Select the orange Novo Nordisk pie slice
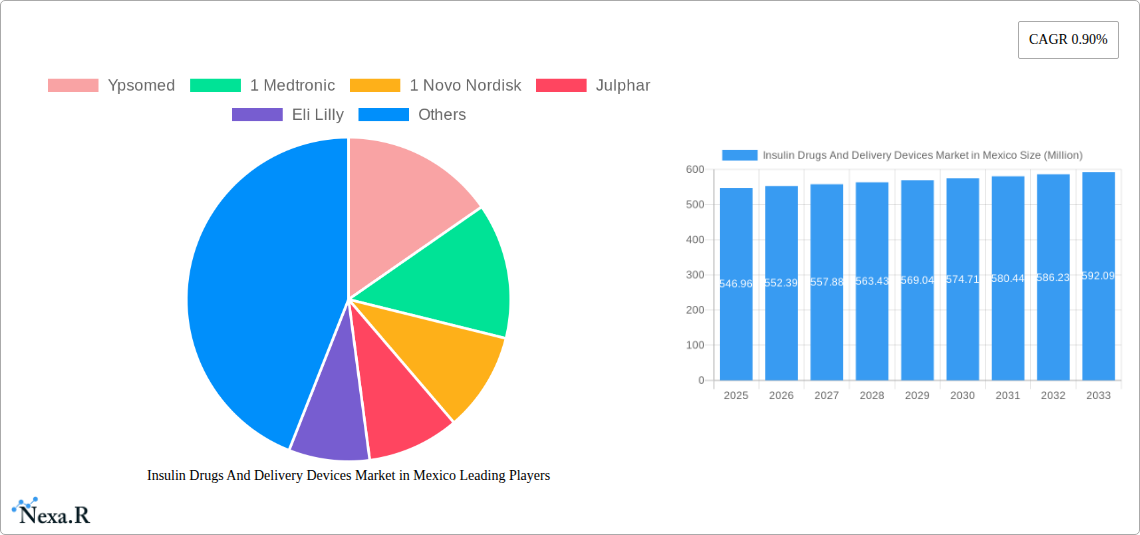The width and height of the screenshot is (1140, 535). click(x=438, y=356)
